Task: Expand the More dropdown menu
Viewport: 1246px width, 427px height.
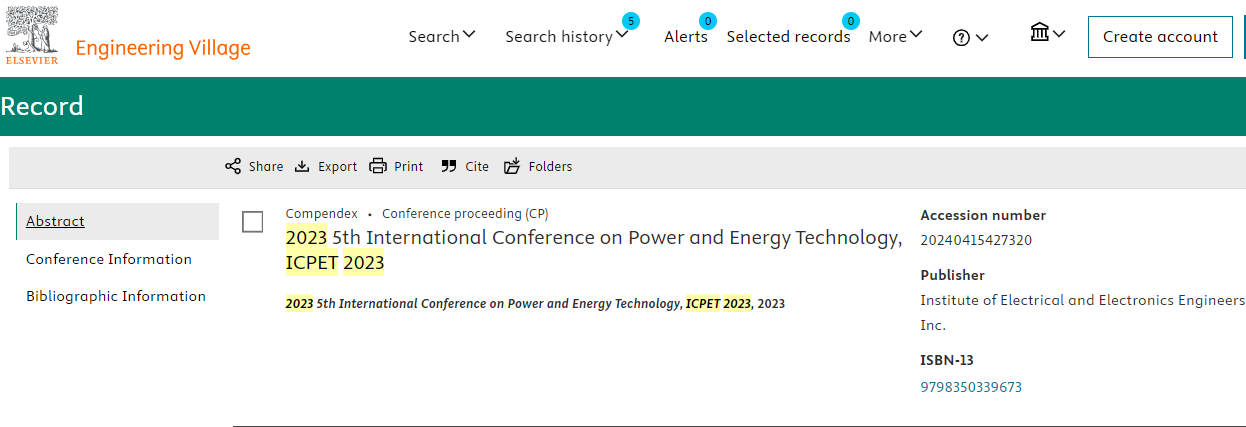Action: (896, 36)
